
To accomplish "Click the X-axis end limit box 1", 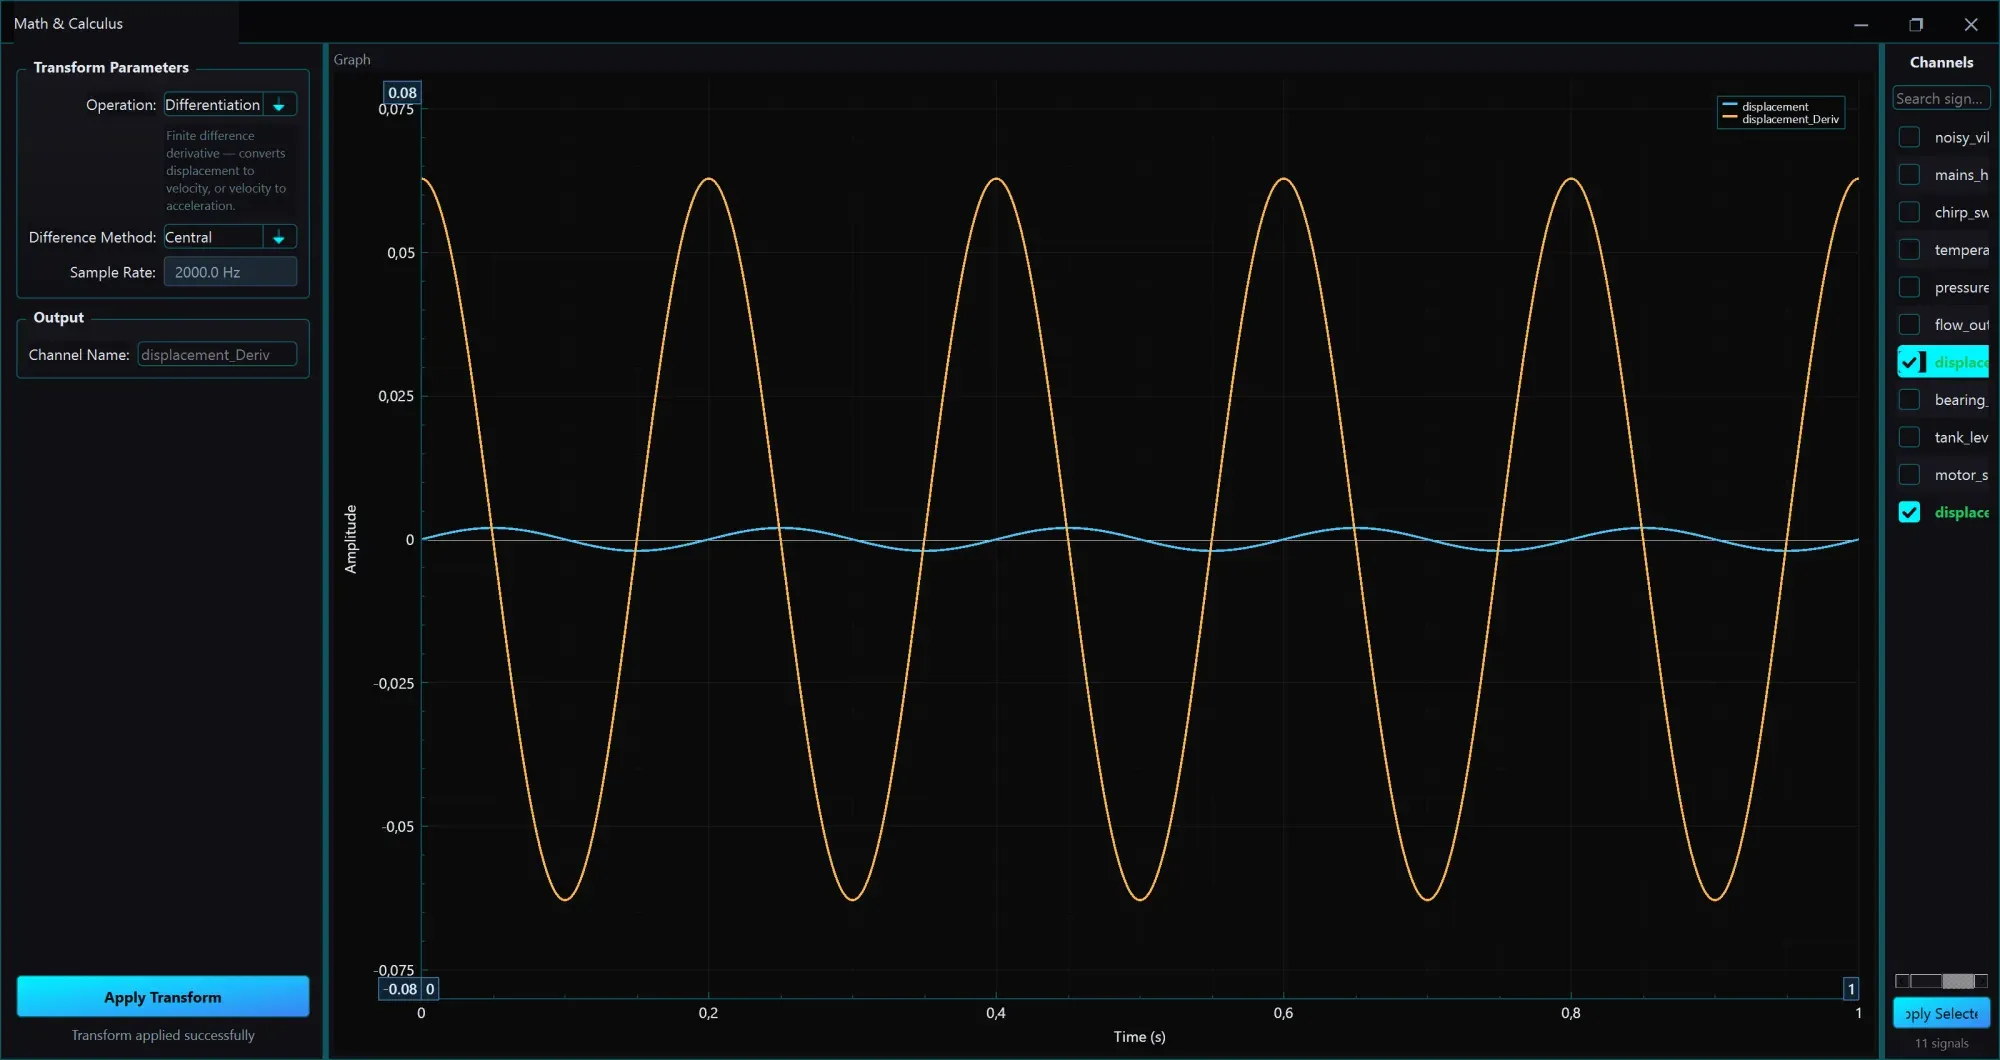I will (x=1851, y=989).
